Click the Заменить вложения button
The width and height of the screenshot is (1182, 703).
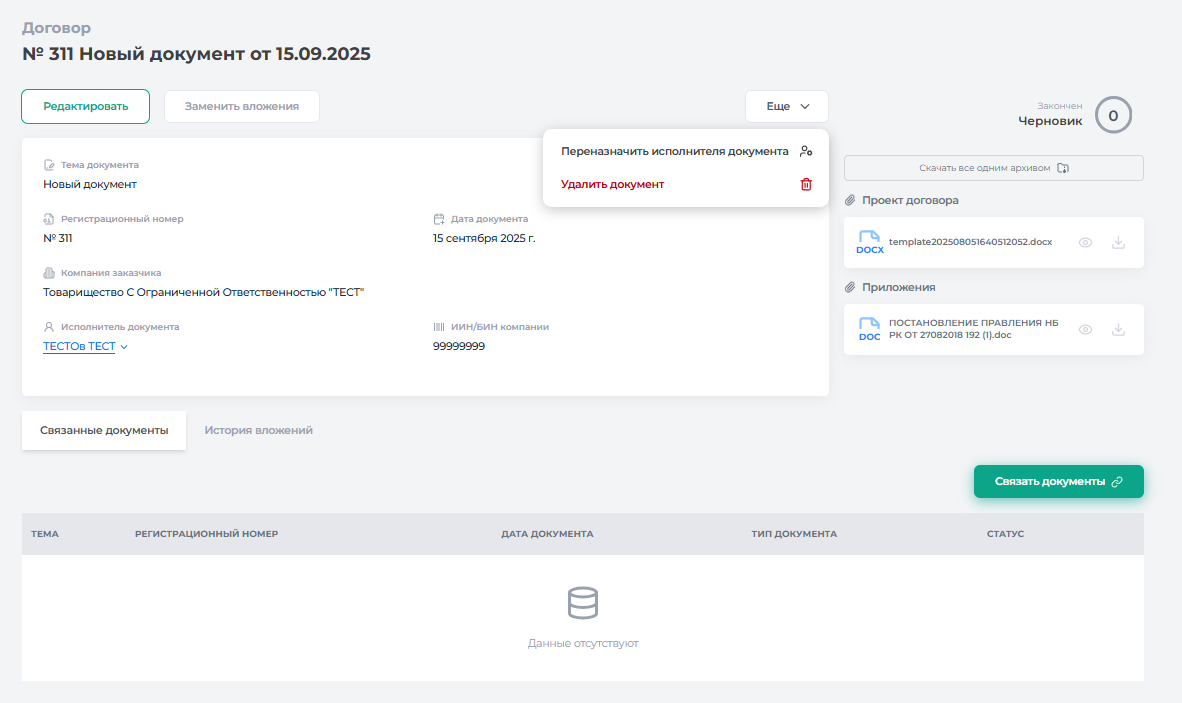pos(241,106)
